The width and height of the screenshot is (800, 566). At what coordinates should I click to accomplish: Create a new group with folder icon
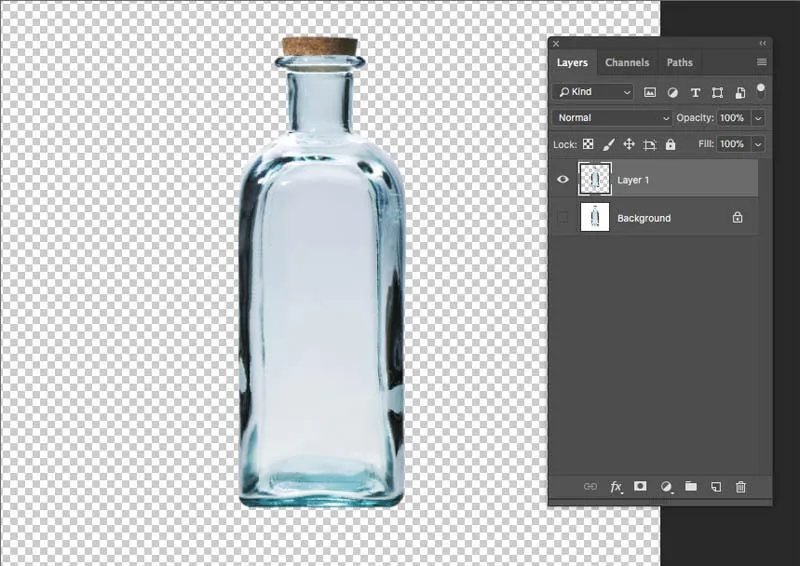tap(690, 487)
